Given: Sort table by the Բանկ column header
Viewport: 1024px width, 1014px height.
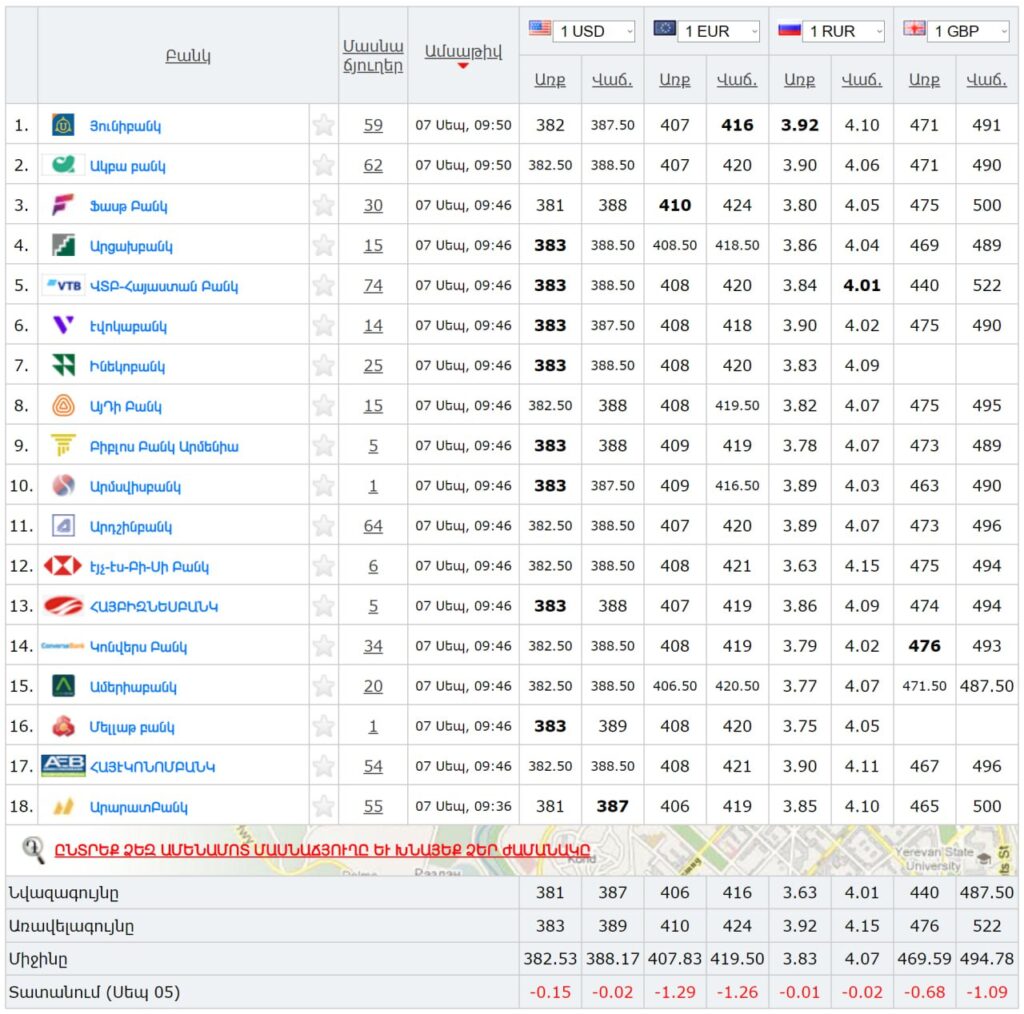Looking at the screenshot, I should click(x=188, y=56).
